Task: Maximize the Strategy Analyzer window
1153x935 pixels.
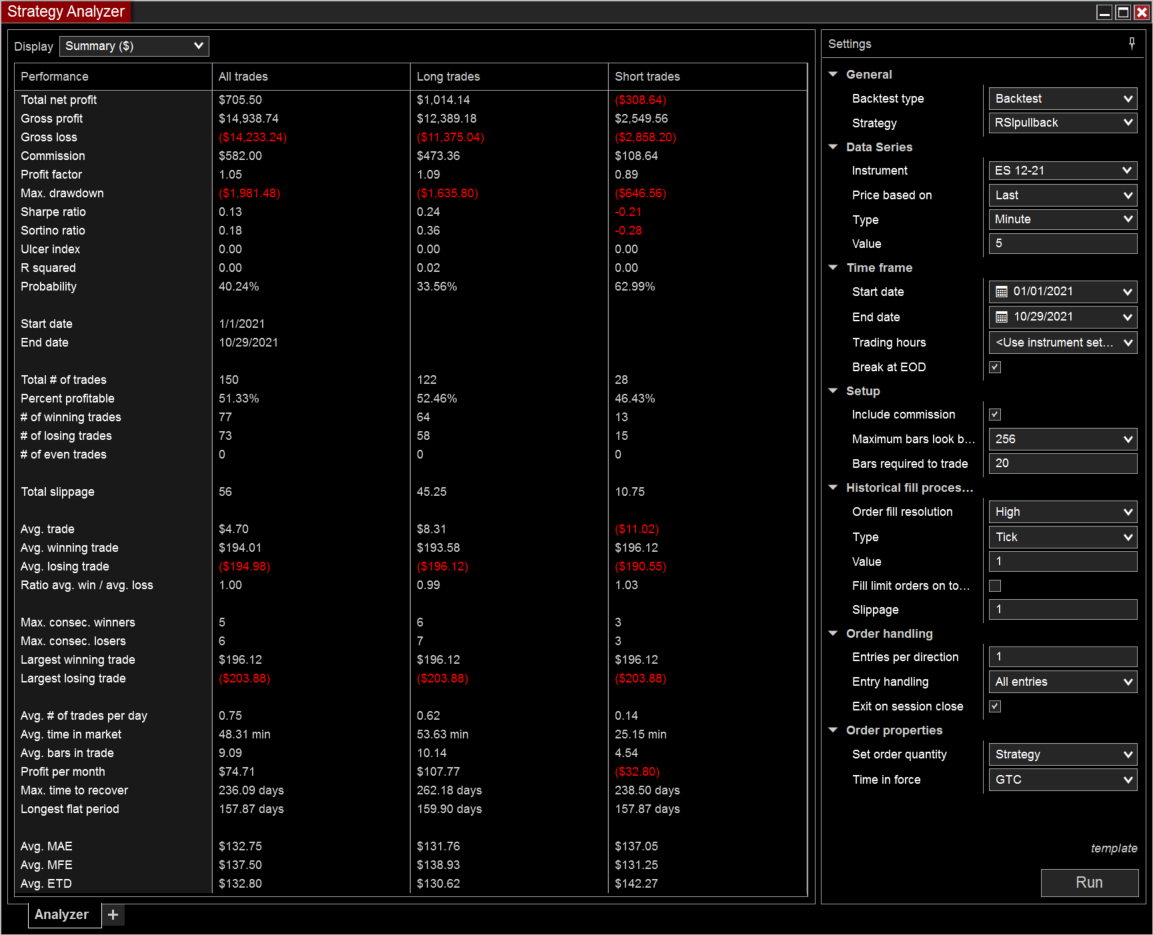Action: click(x=1122, y=12)
